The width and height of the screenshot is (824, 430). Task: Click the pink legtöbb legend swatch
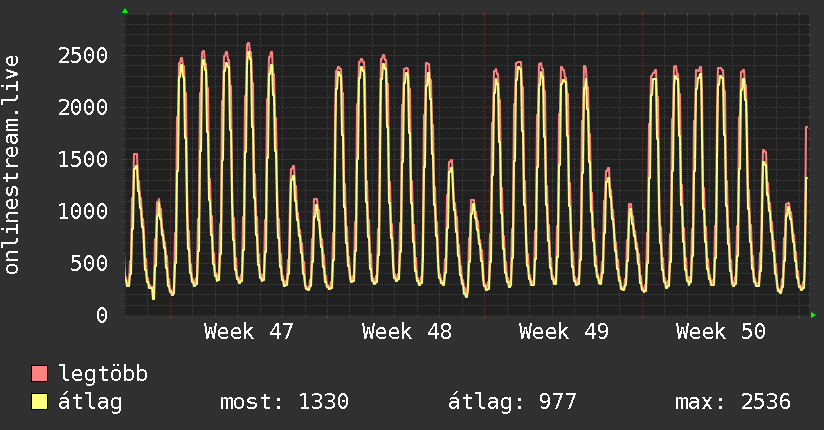coord(39,373)
